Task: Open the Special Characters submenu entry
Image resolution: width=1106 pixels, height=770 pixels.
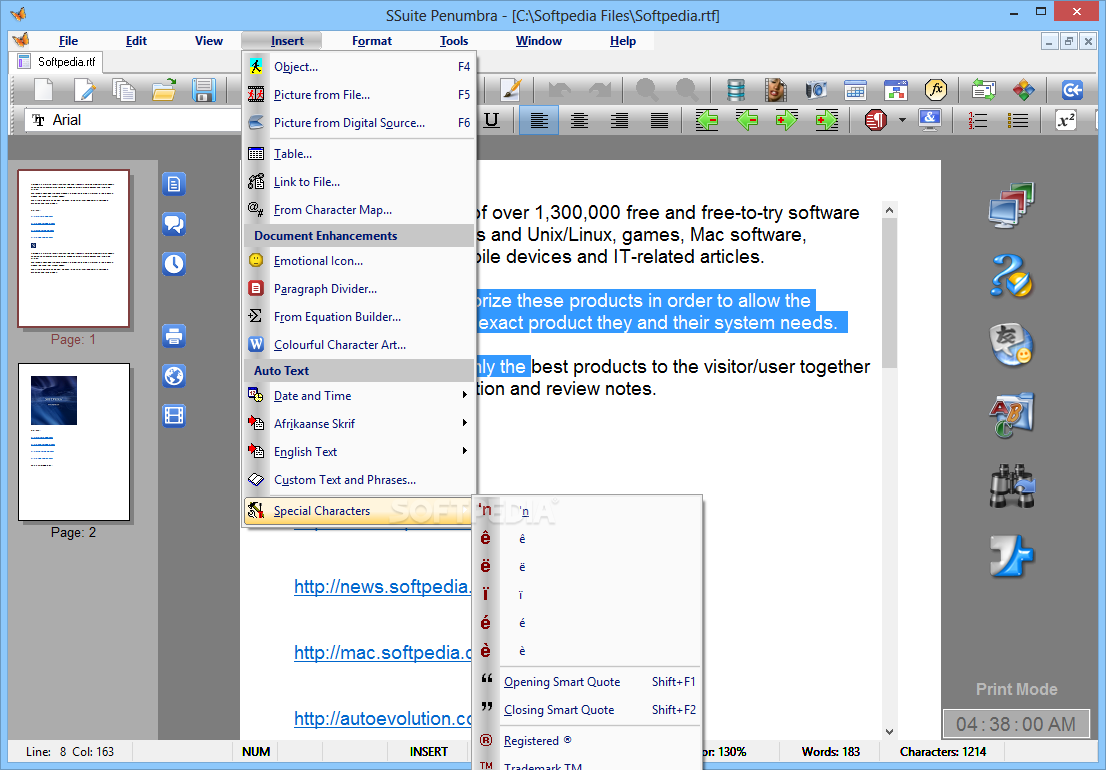Action: (359, 511)
